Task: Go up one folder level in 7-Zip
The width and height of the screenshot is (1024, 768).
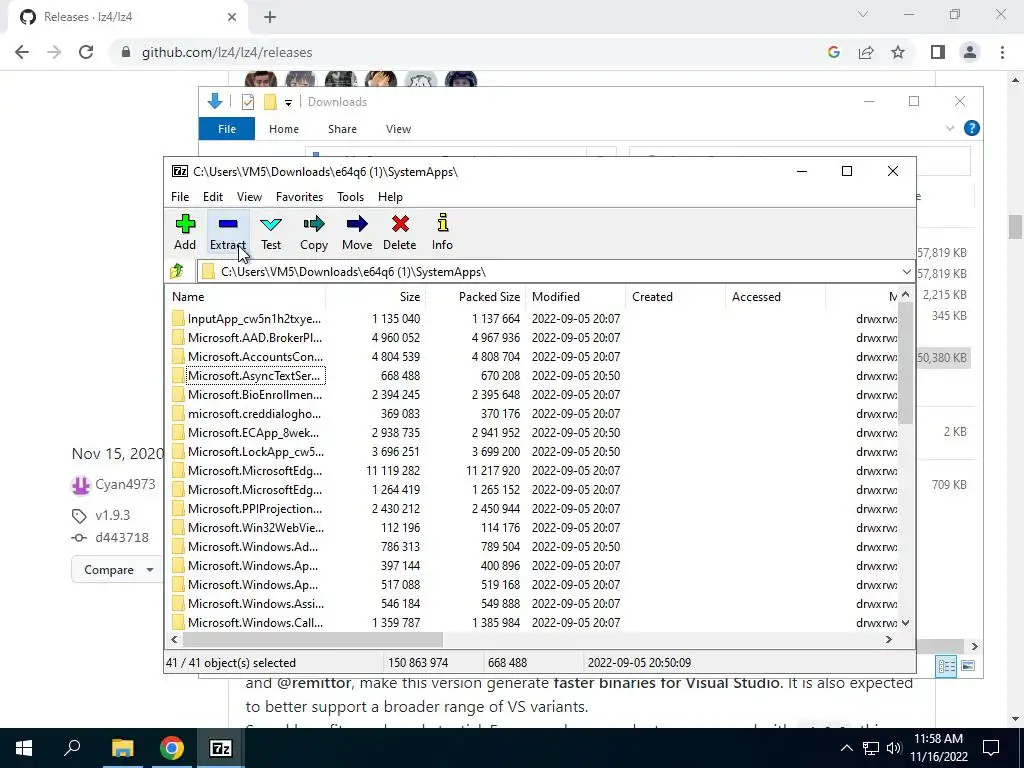Action: 177,271
